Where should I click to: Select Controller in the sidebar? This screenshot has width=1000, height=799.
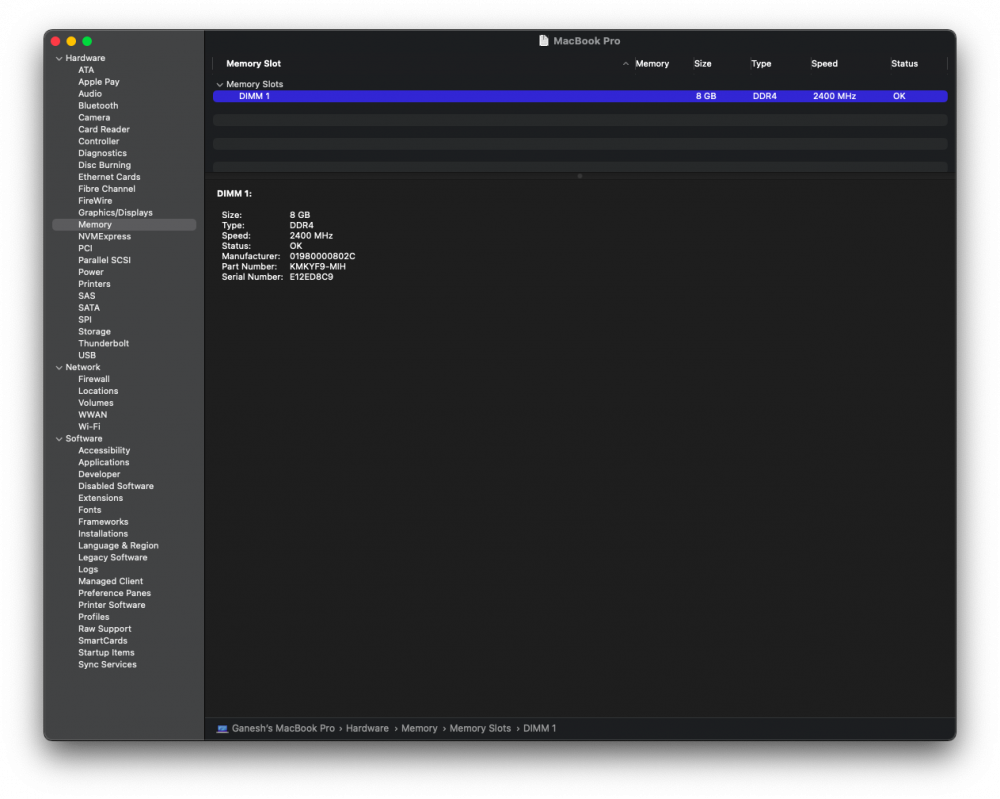[x=99, y=142]
